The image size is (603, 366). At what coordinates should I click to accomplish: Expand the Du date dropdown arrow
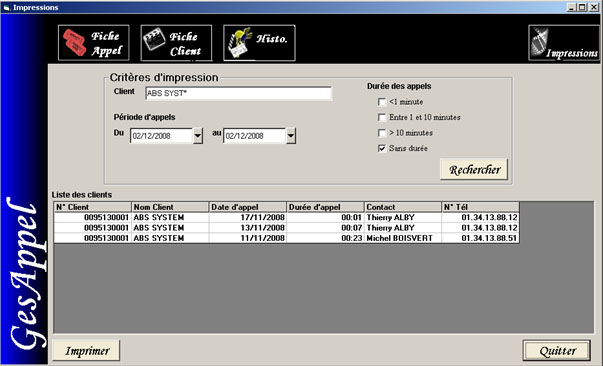pos(198,136)
